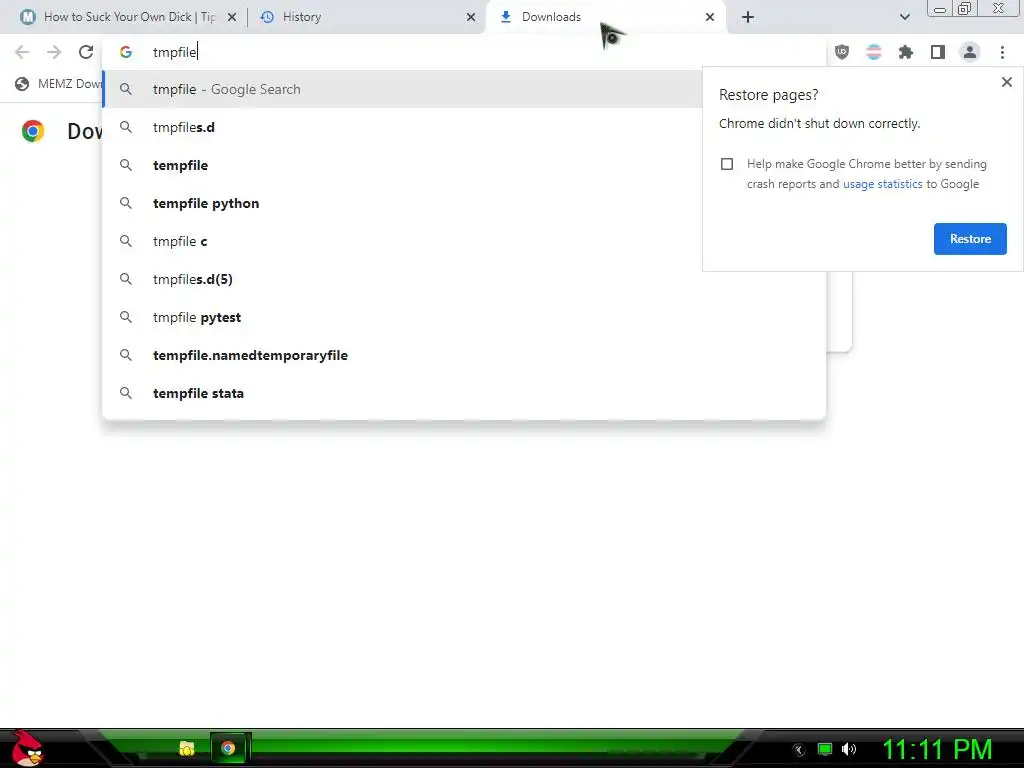Click the browser back arrow
The width and height of the screenshot is (1024, 768).
(x=22, y=52)
